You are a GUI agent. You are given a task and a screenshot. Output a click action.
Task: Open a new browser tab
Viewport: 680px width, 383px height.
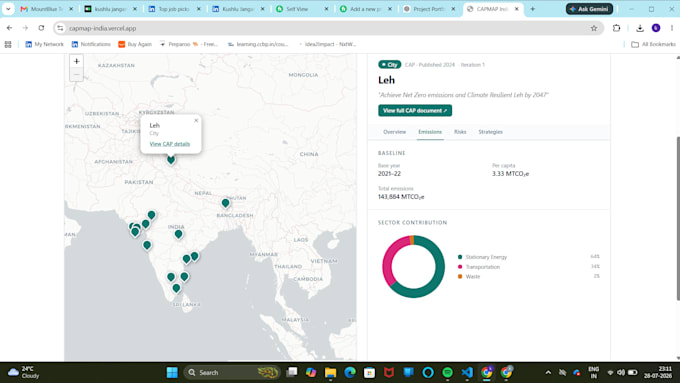[533, 9]
